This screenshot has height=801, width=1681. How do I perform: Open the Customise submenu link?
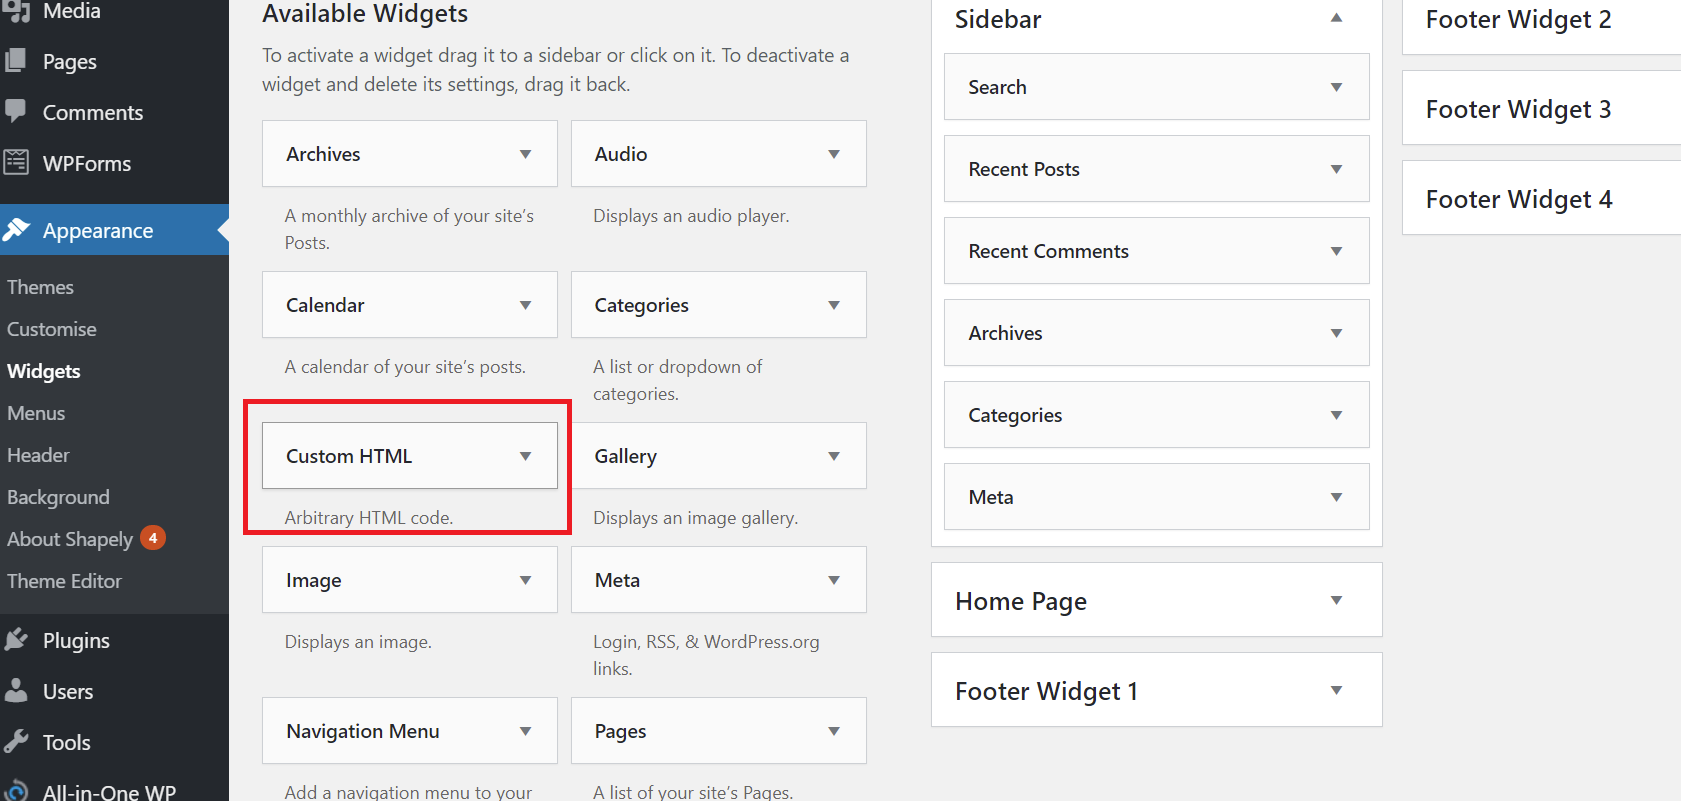(52, 329)
